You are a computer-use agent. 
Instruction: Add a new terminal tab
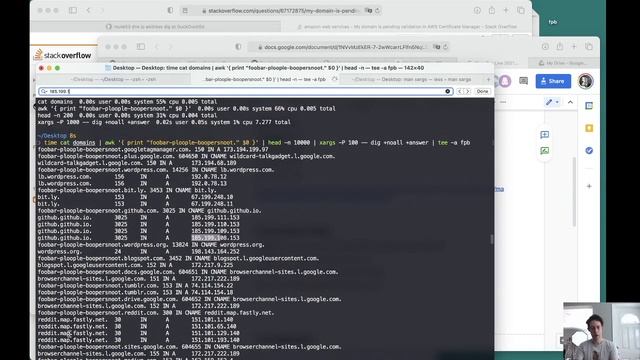coord(488,79)
